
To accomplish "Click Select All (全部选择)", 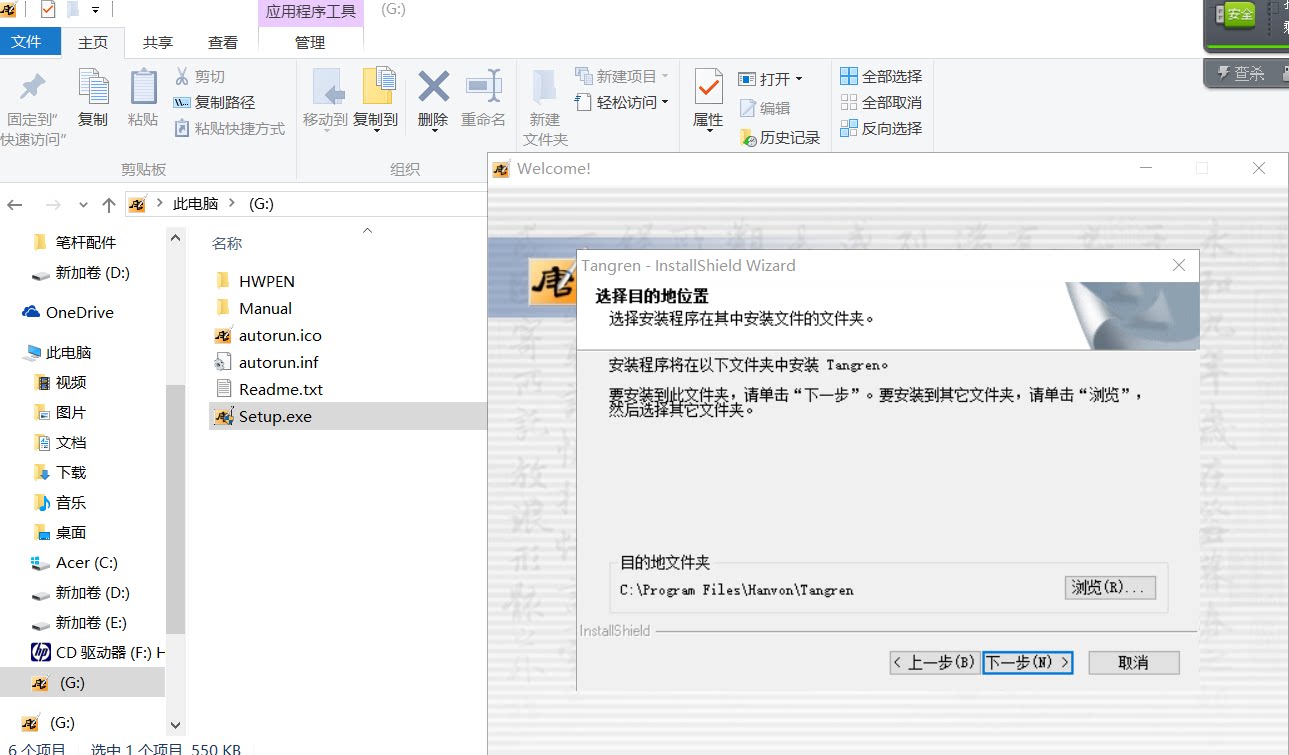I will (x=881, y=76).
